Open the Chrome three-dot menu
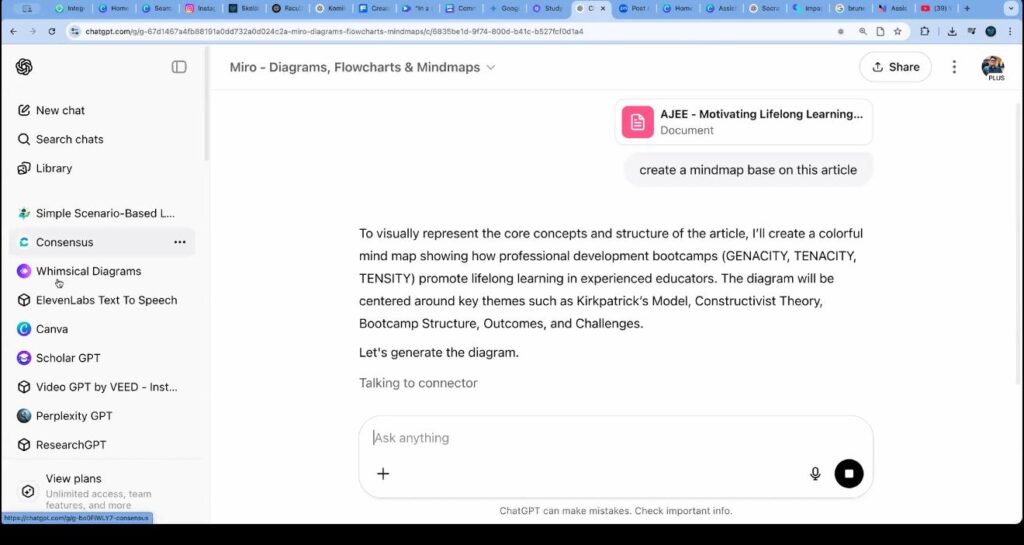Screen dimensions: 1024x545 [1010, 31]
